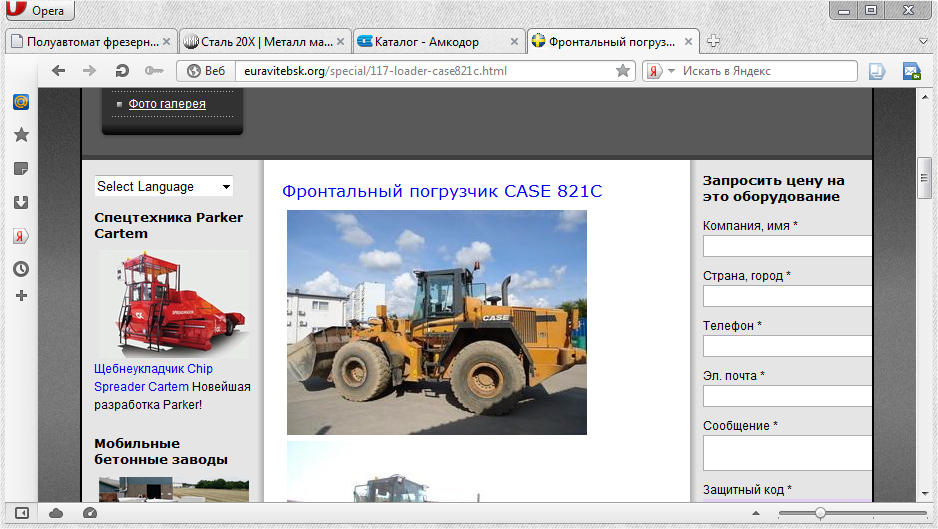This screenshot has width=938, height=529.
Task: Open the Bookmarks sidebar panel star
Action: 21,135
